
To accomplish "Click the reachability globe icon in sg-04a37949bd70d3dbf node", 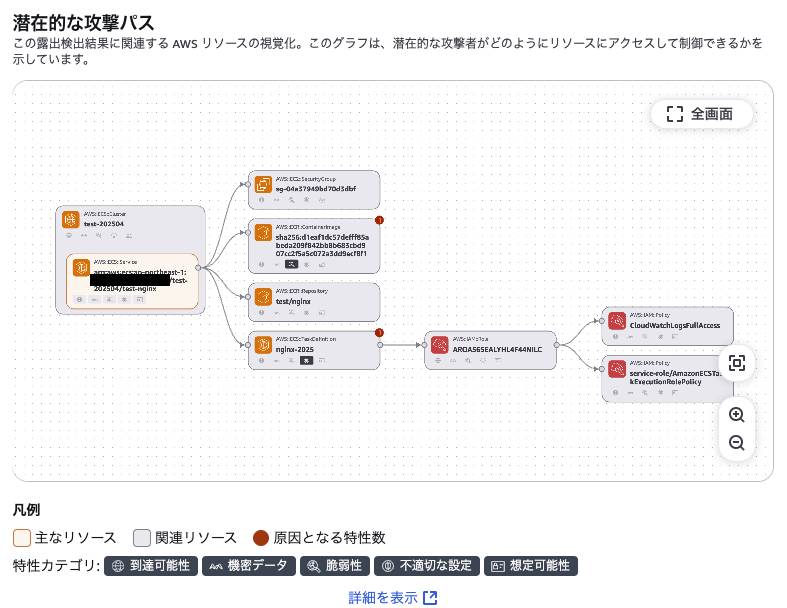I will tap(261, 200).
